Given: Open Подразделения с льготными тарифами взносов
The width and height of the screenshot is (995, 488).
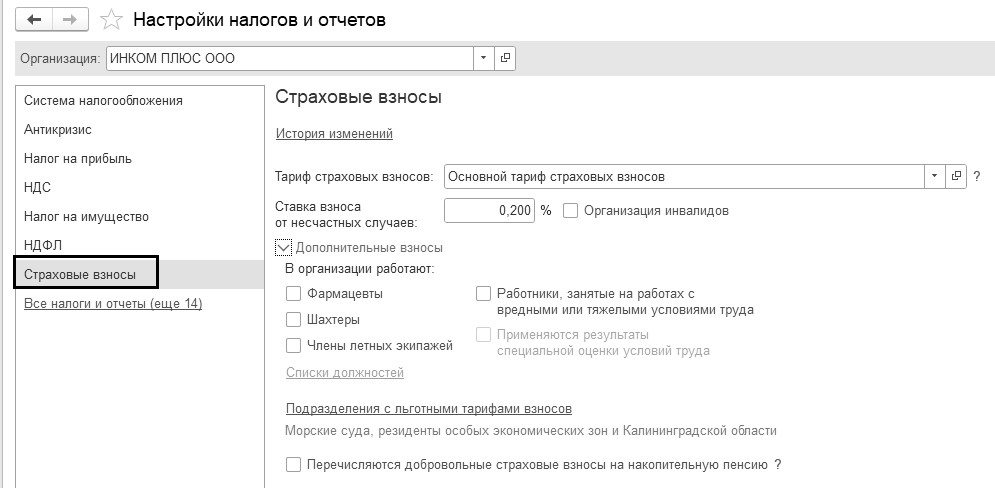Looking at the screenshot, I should point(428,409).
